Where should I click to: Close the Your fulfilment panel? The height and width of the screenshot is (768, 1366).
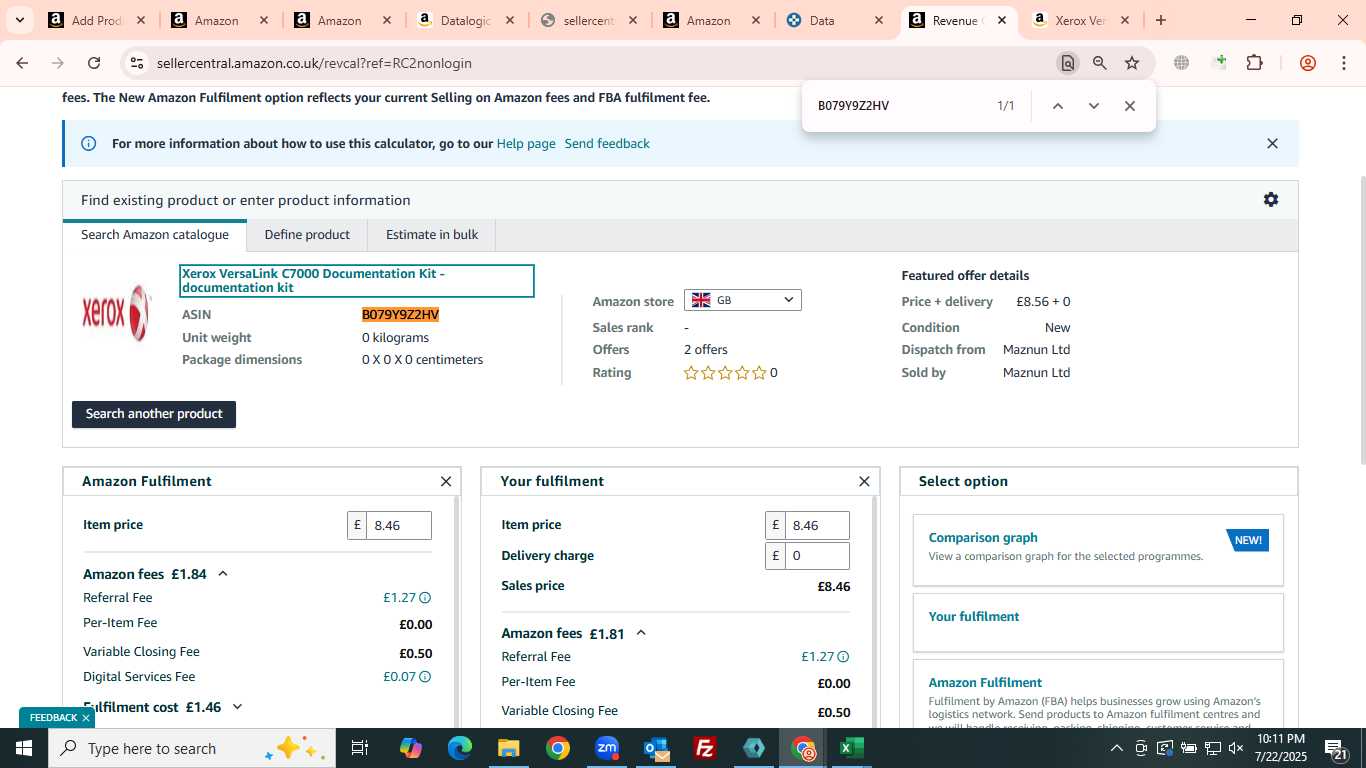pos(864,482)
